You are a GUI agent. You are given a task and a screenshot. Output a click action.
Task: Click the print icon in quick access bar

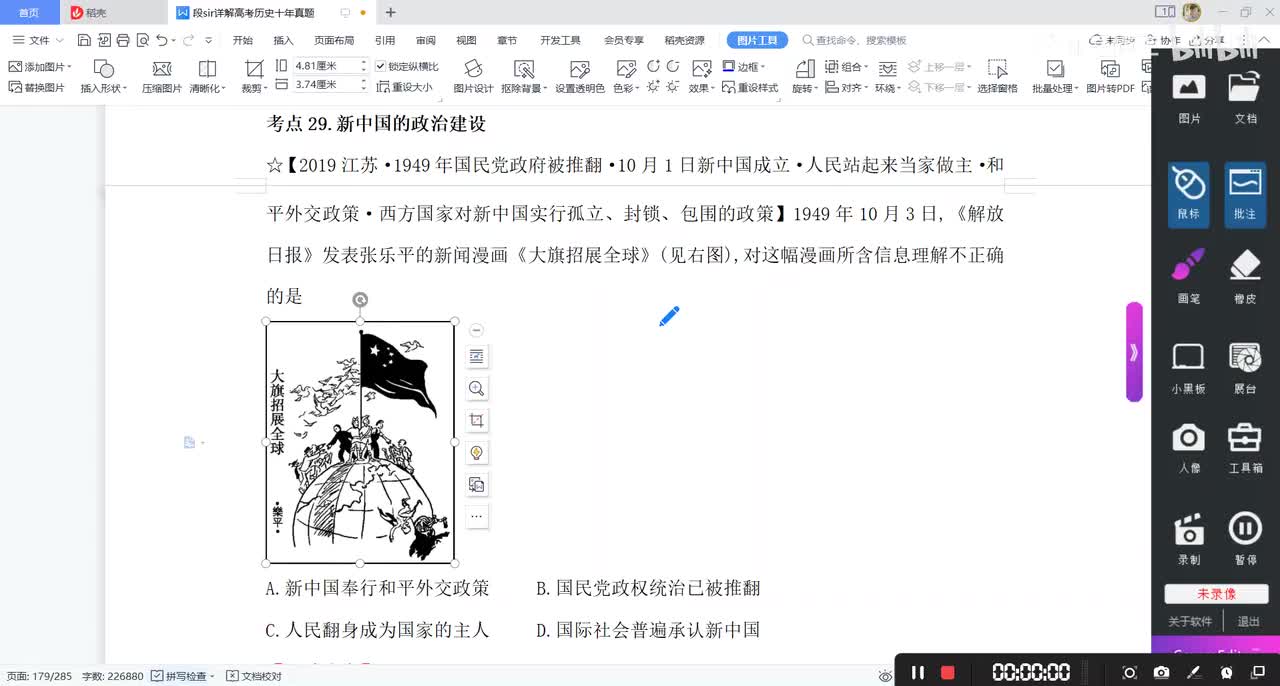coord(122,40)
